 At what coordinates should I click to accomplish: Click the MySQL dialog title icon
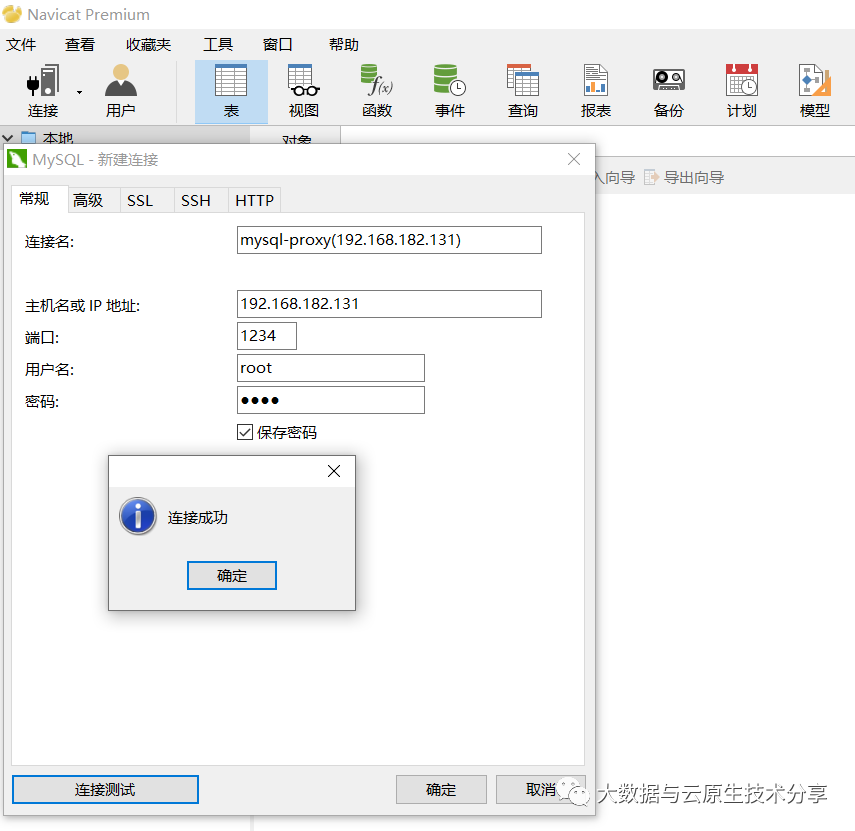pos(17,159)
